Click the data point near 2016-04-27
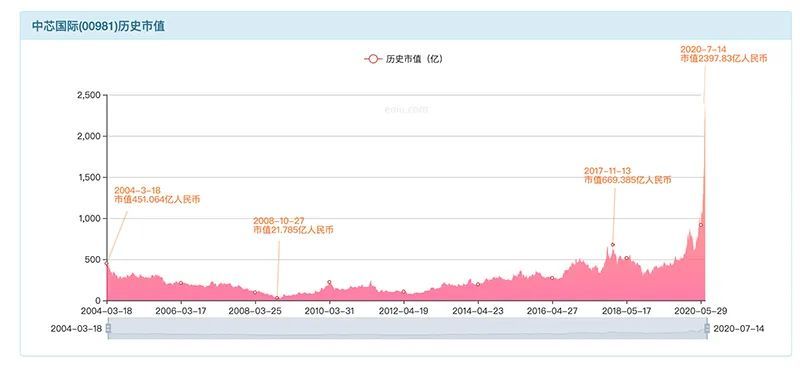Image resolution: width=800 pixels, height=368 pixels. coord(552,278)
